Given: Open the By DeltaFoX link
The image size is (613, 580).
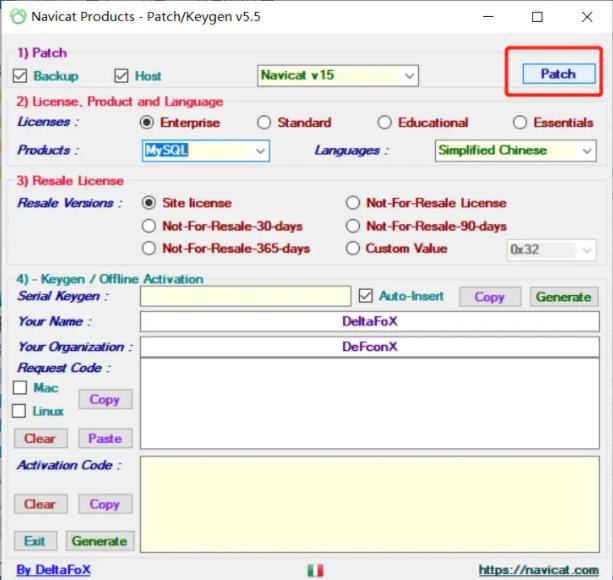Looking at the screenshot, I should point(54,569).
